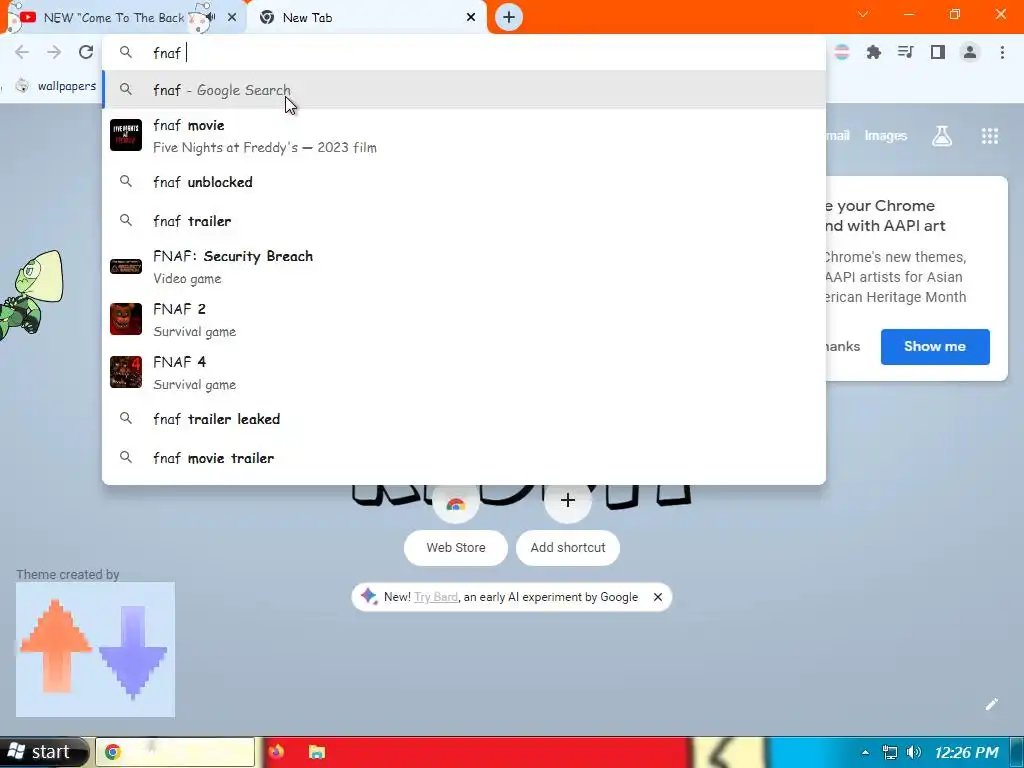
Task: Follow the Try Bard link
Action: point(436,597)
